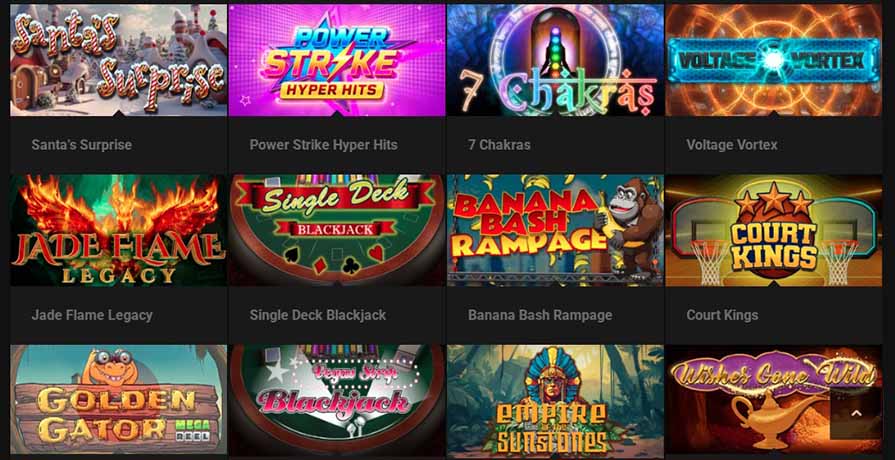The width and height of the screenshot is (895, 460).
Task: Launch Voltage Vortex game thumbnail
Action: 774,60
